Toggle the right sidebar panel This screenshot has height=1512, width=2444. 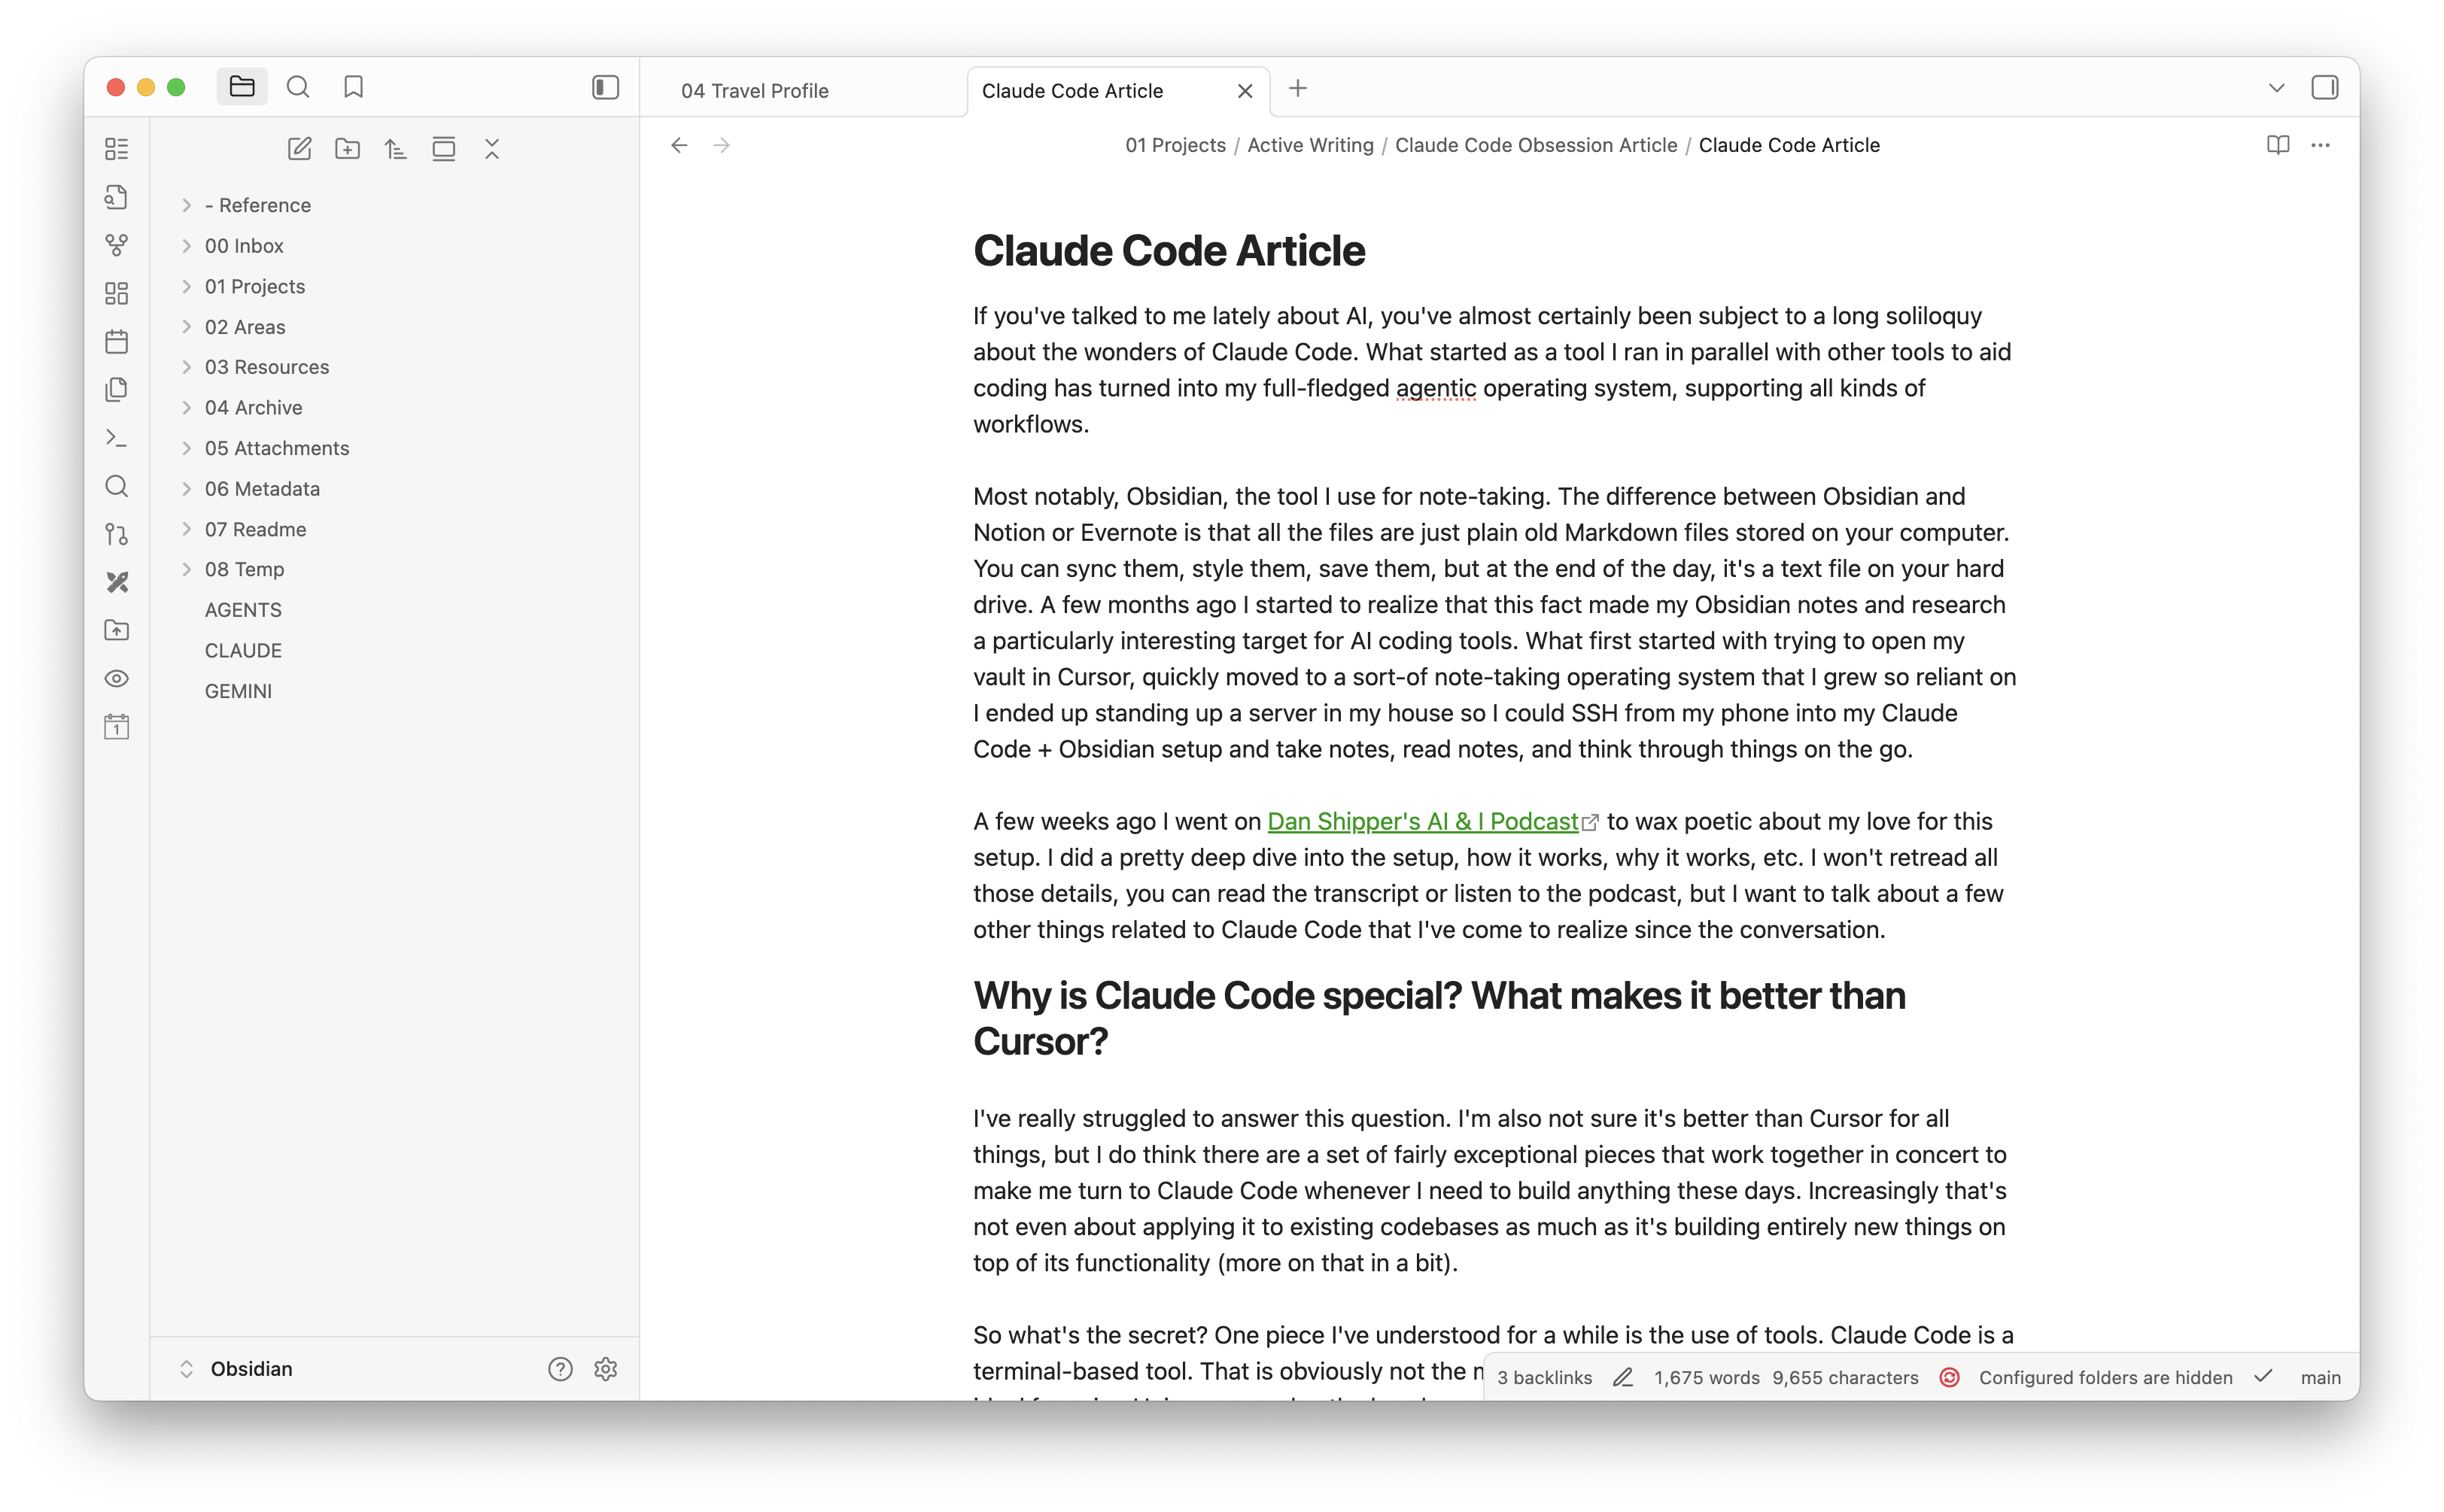coord(2324,88)
